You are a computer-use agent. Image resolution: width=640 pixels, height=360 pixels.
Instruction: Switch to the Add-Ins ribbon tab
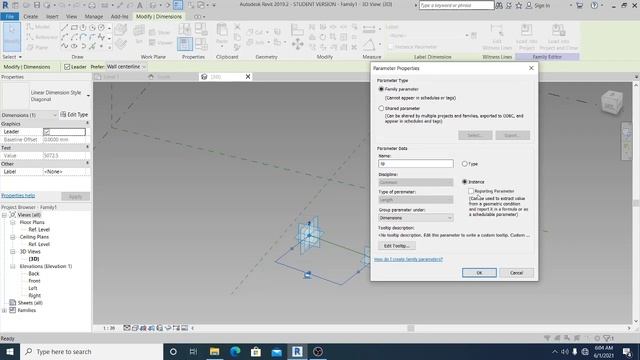click(x=120, y=16)
